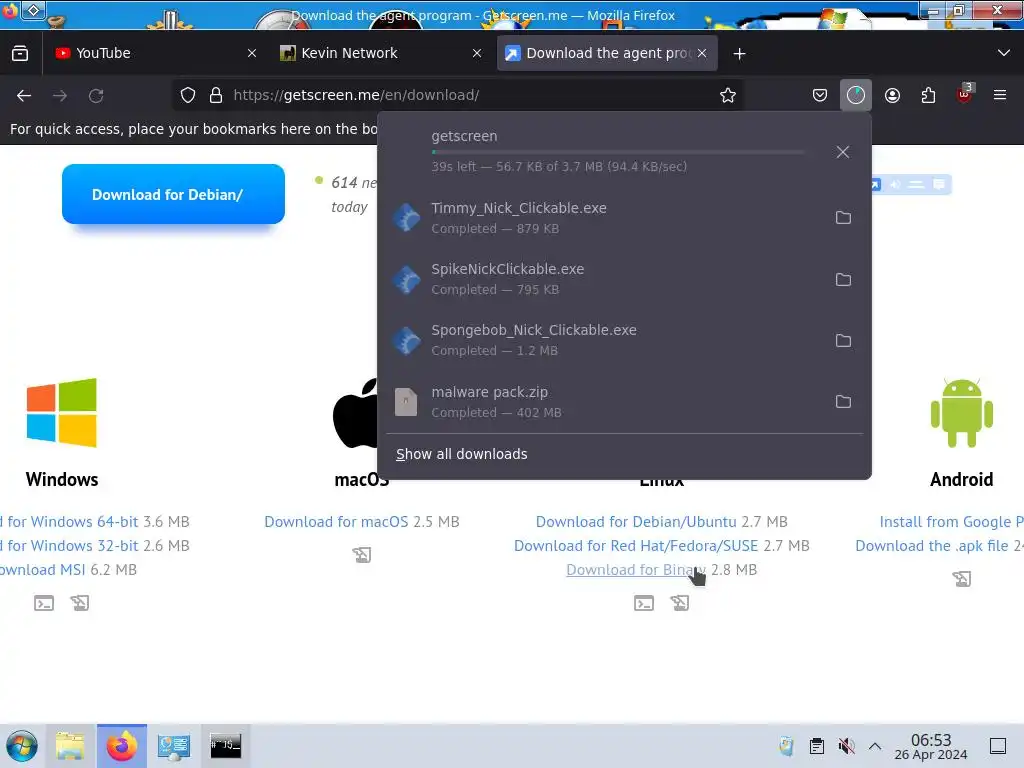Show Spongebob_Nick_Clickable.exe in folder
Screen dimensions: 1024x768
pyautogui.click(x=843, y=340)
